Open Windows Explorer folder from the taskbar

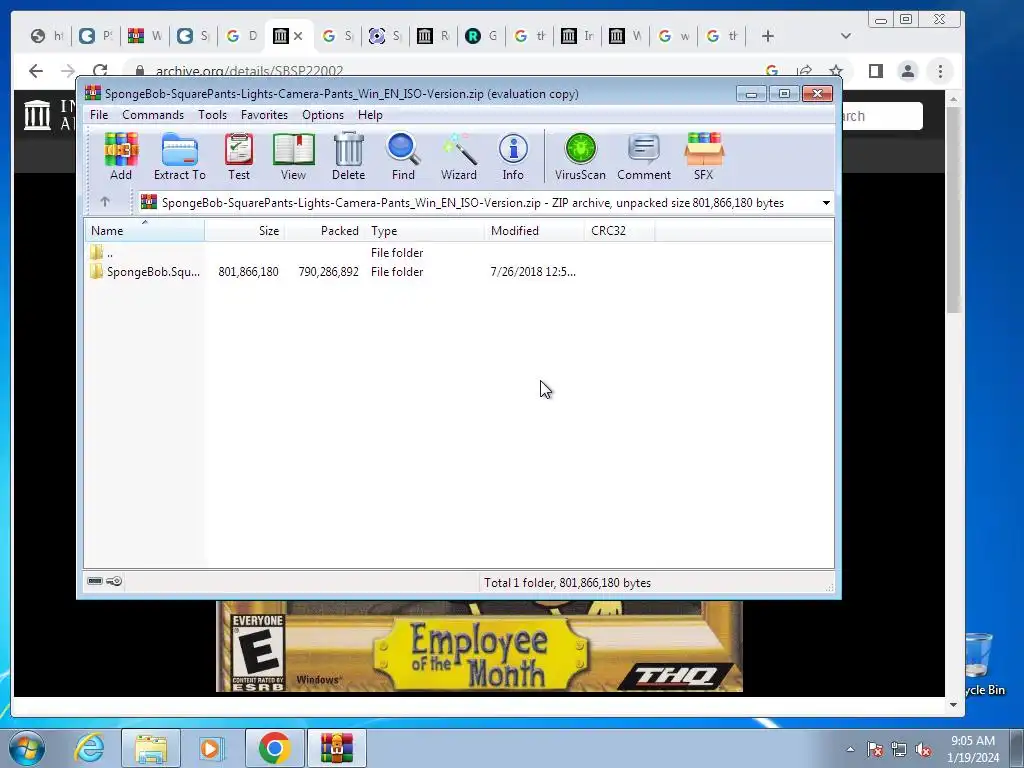pos(151,748)
